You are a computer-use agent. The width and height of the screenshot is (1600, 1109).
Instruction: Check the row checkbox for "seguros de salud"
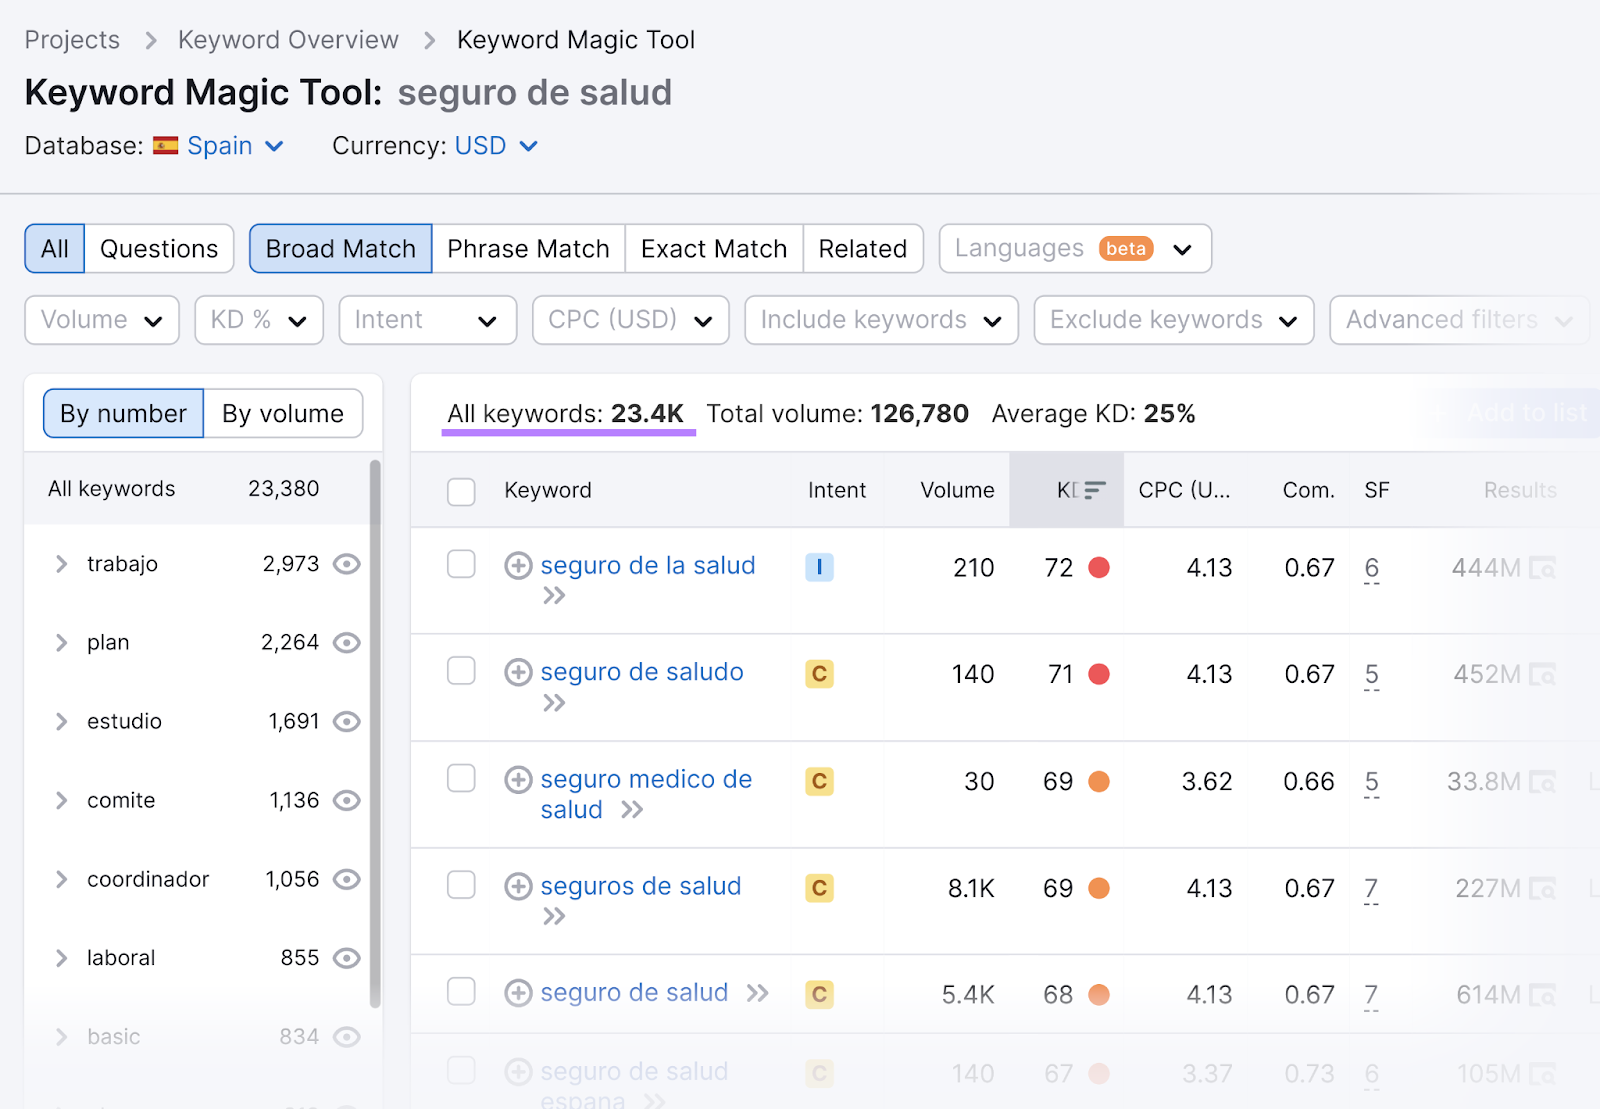tap(461, 885)
